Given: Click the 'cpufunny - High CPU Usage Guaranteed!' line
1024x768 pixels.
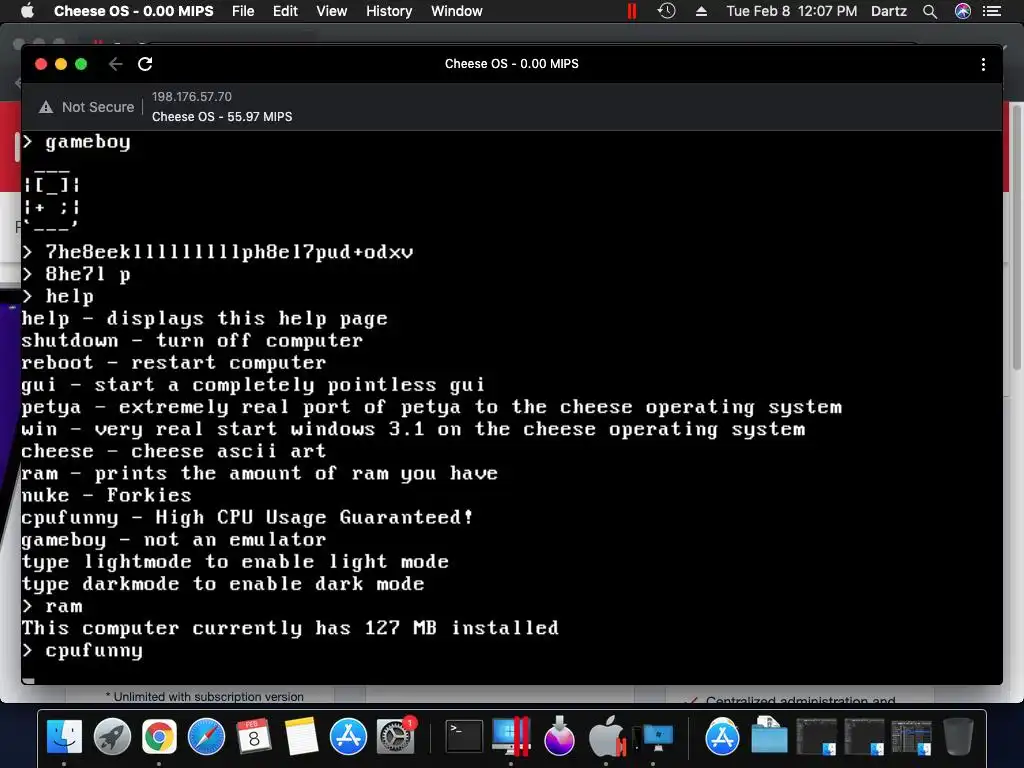Looking at the screenshot, I should pyautogui.click(x=248, y=517).
